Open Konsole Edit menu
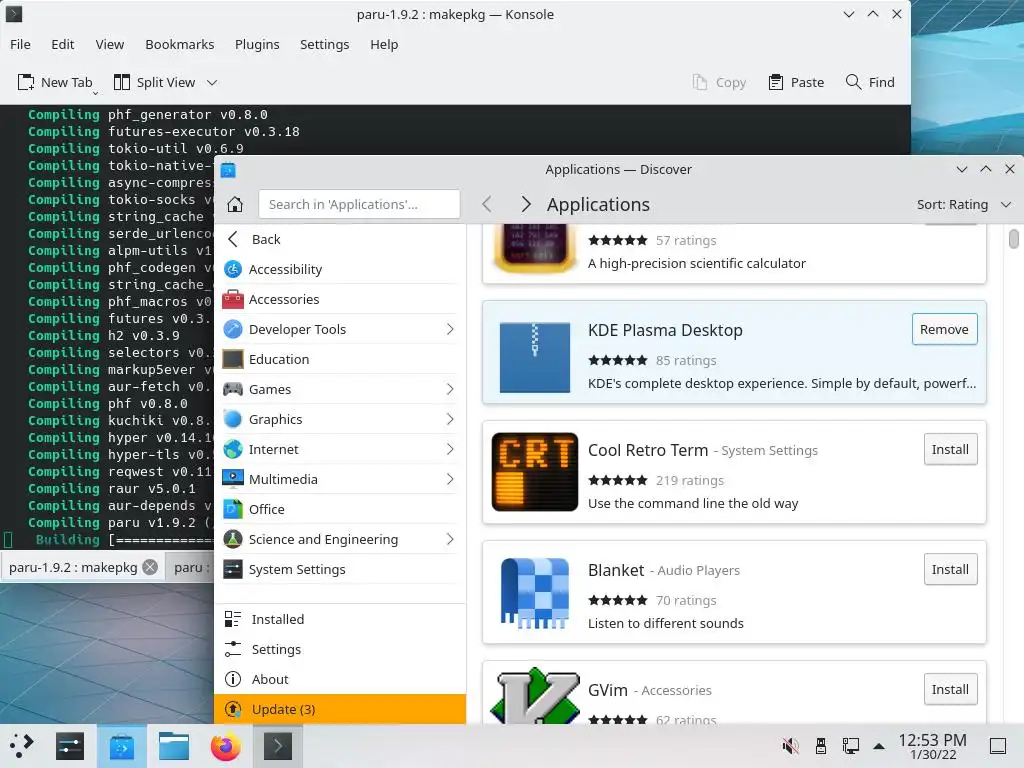Screen dimensions: 1024x768 point(63,44)
